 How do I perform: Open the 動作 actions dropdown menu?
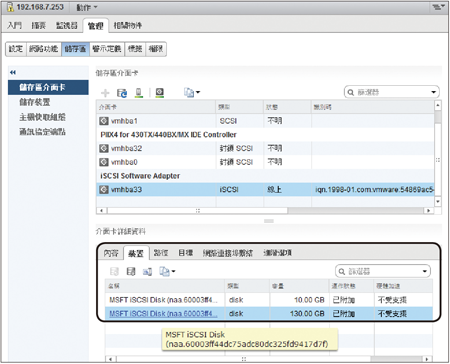pos(87,7)
